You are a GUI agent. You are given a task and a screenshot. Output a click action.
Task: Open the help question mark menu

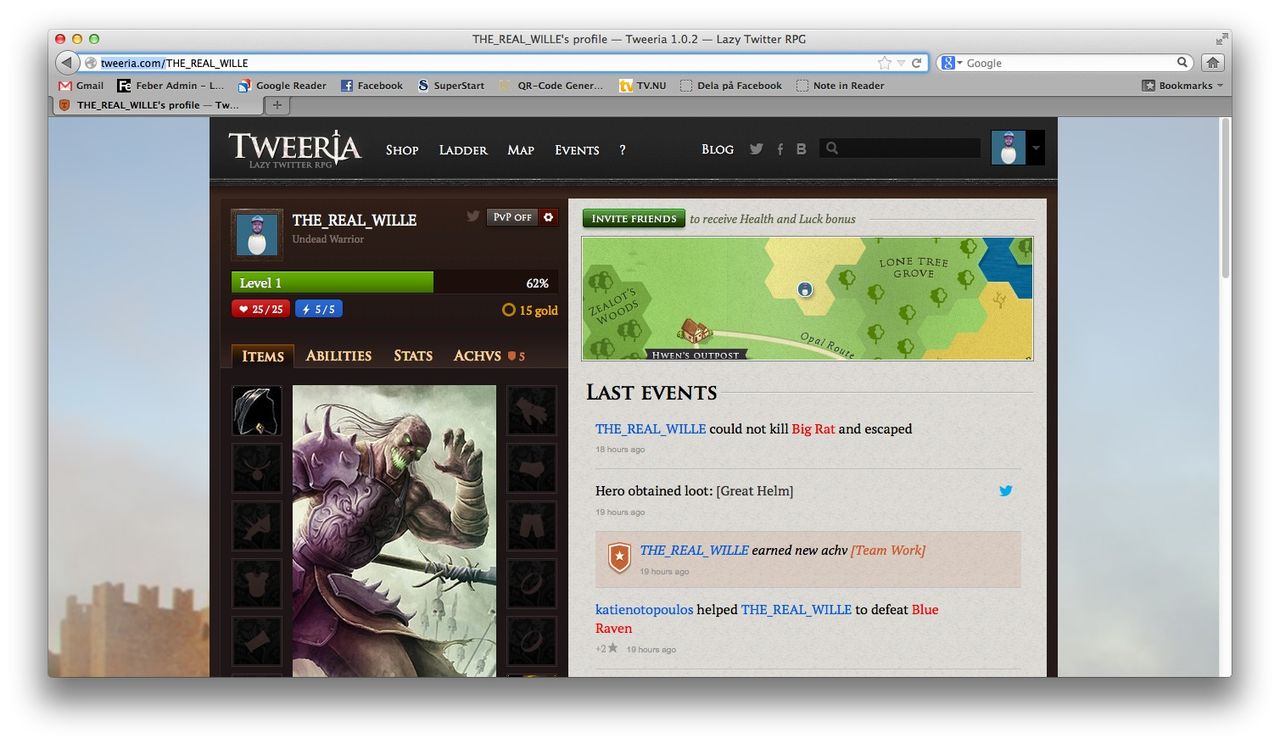[x=622, y=150]
